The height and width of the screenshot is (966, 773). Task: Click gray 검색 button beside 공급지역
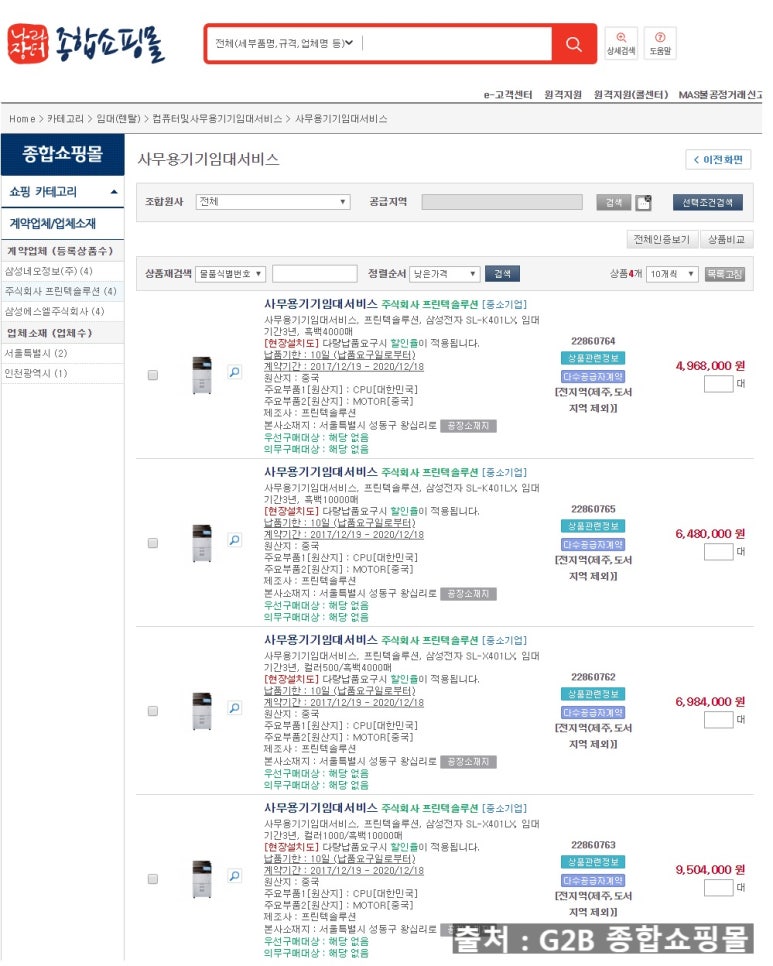[613, 202]
